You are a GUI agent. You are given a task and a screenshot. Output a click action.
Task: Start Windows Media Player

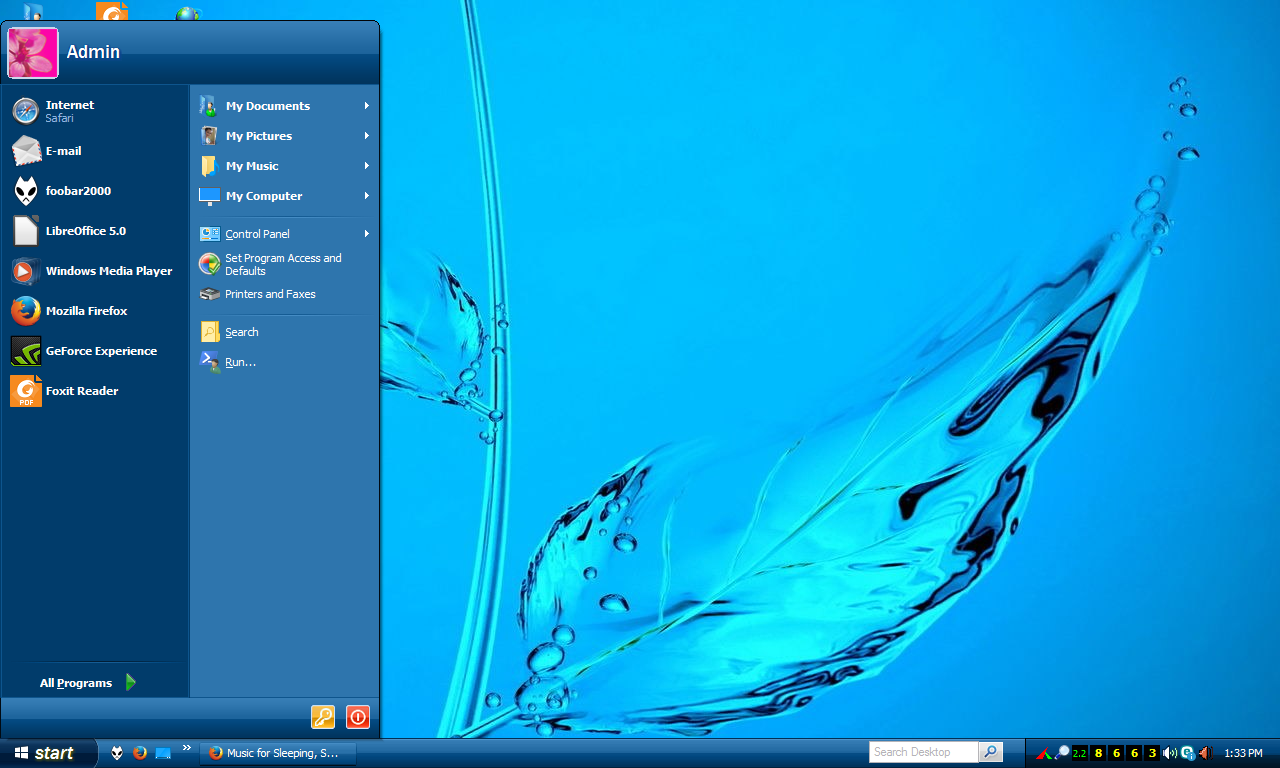click(108, 271)
